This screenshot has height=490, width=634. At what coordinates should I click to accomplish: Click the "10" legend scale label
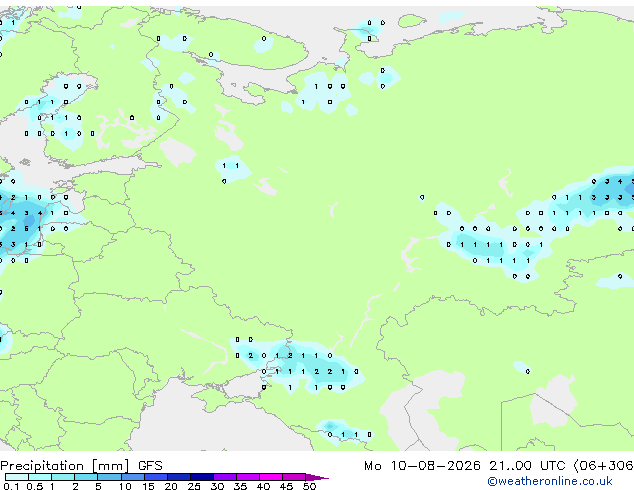coord(125,486)
